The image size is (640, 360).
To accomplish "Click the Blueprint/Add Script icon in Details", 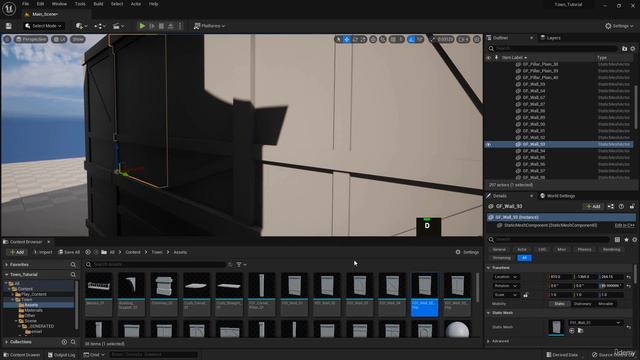I will [611, 207].
